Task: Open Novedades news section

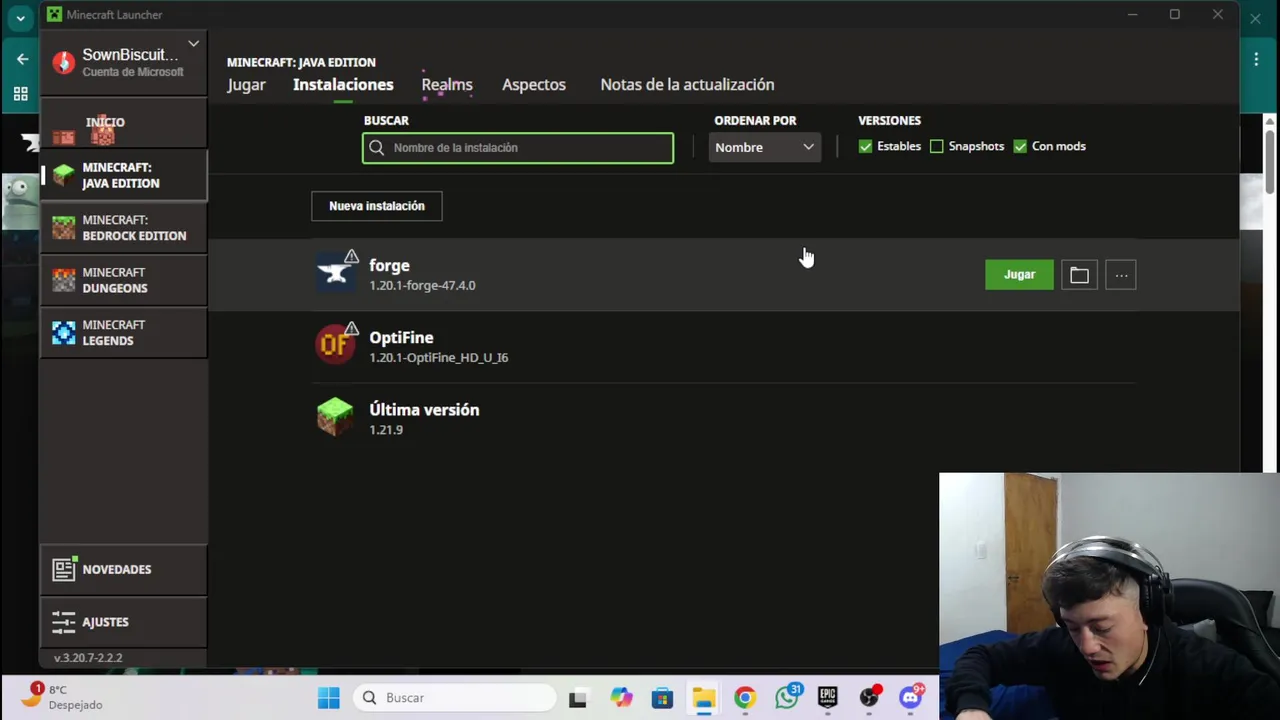Action: tap(124, 569)
